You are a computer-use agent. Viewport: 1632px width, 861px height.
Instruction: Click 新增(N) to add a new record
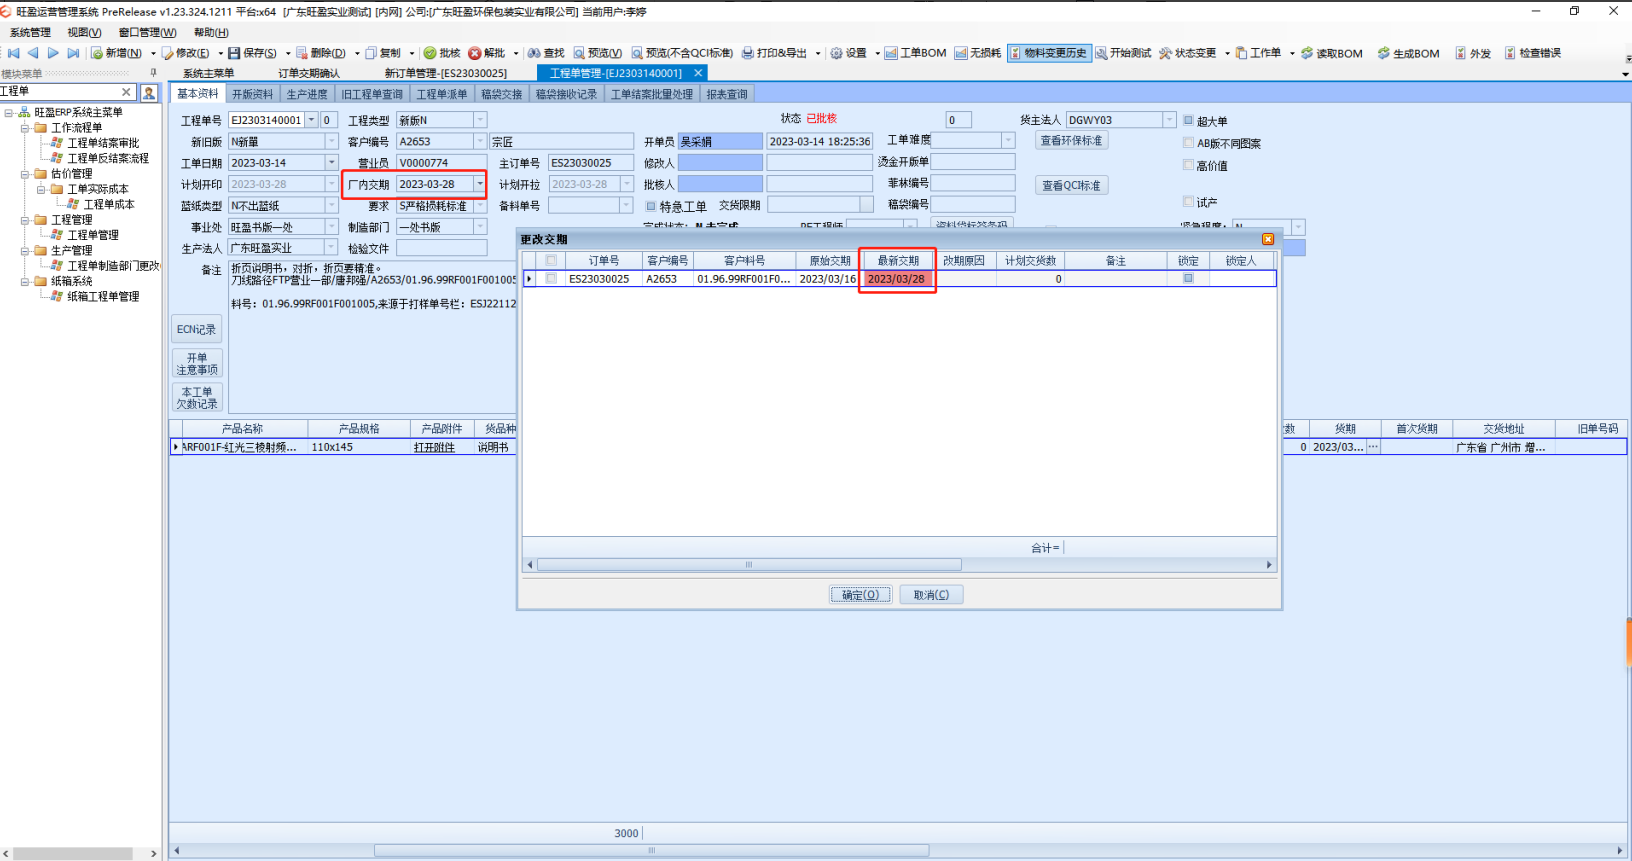[116, 53]
